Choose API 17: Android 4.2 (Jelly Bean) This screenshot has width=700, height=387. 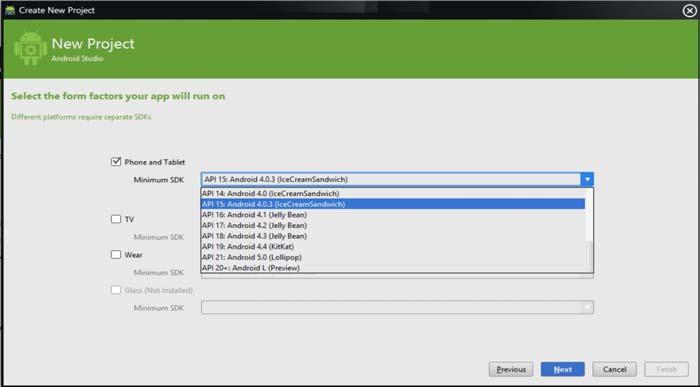393,225
